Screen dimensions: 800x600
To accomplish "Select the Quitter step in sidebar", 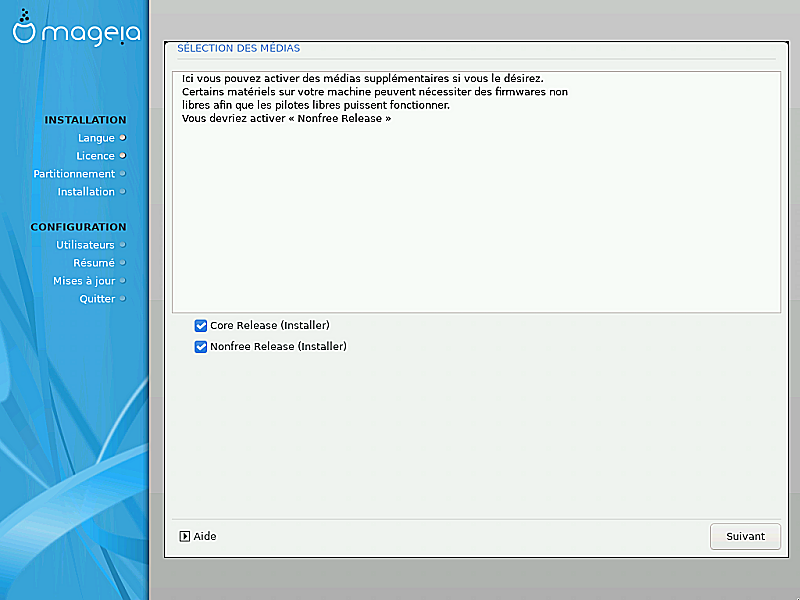I will (x=97, y=298).
